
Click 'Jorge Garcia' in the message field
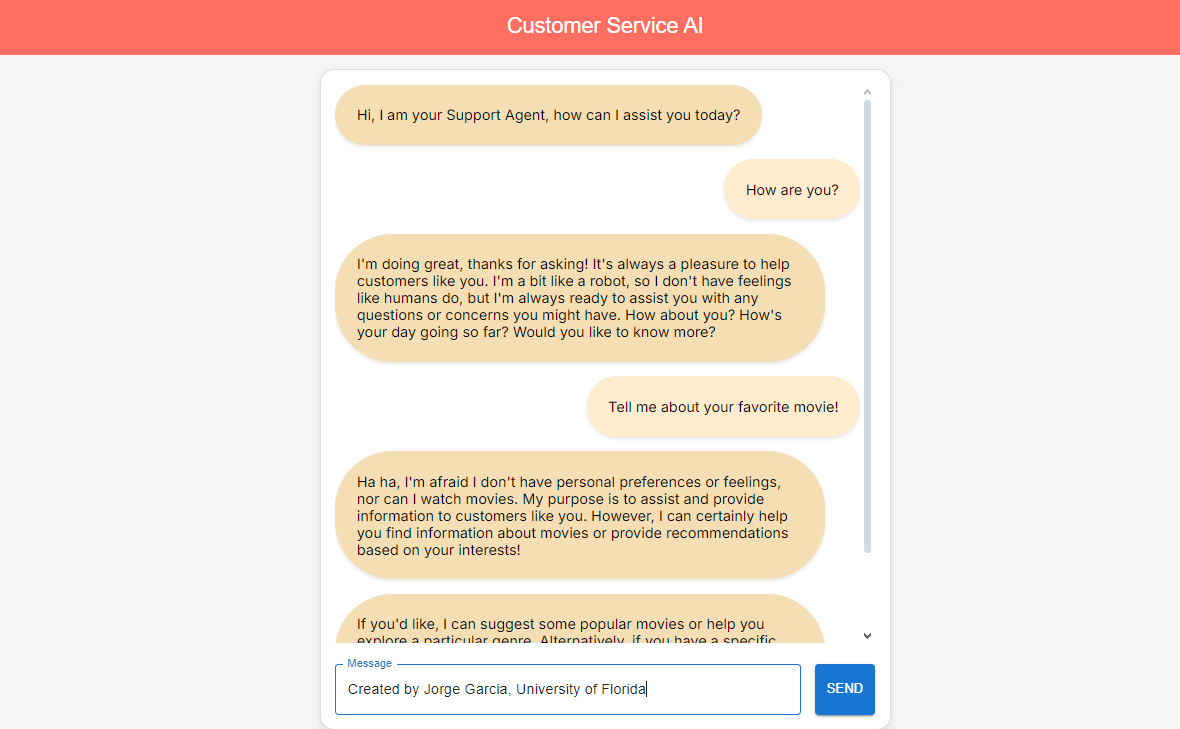click(x=465, y=689)
